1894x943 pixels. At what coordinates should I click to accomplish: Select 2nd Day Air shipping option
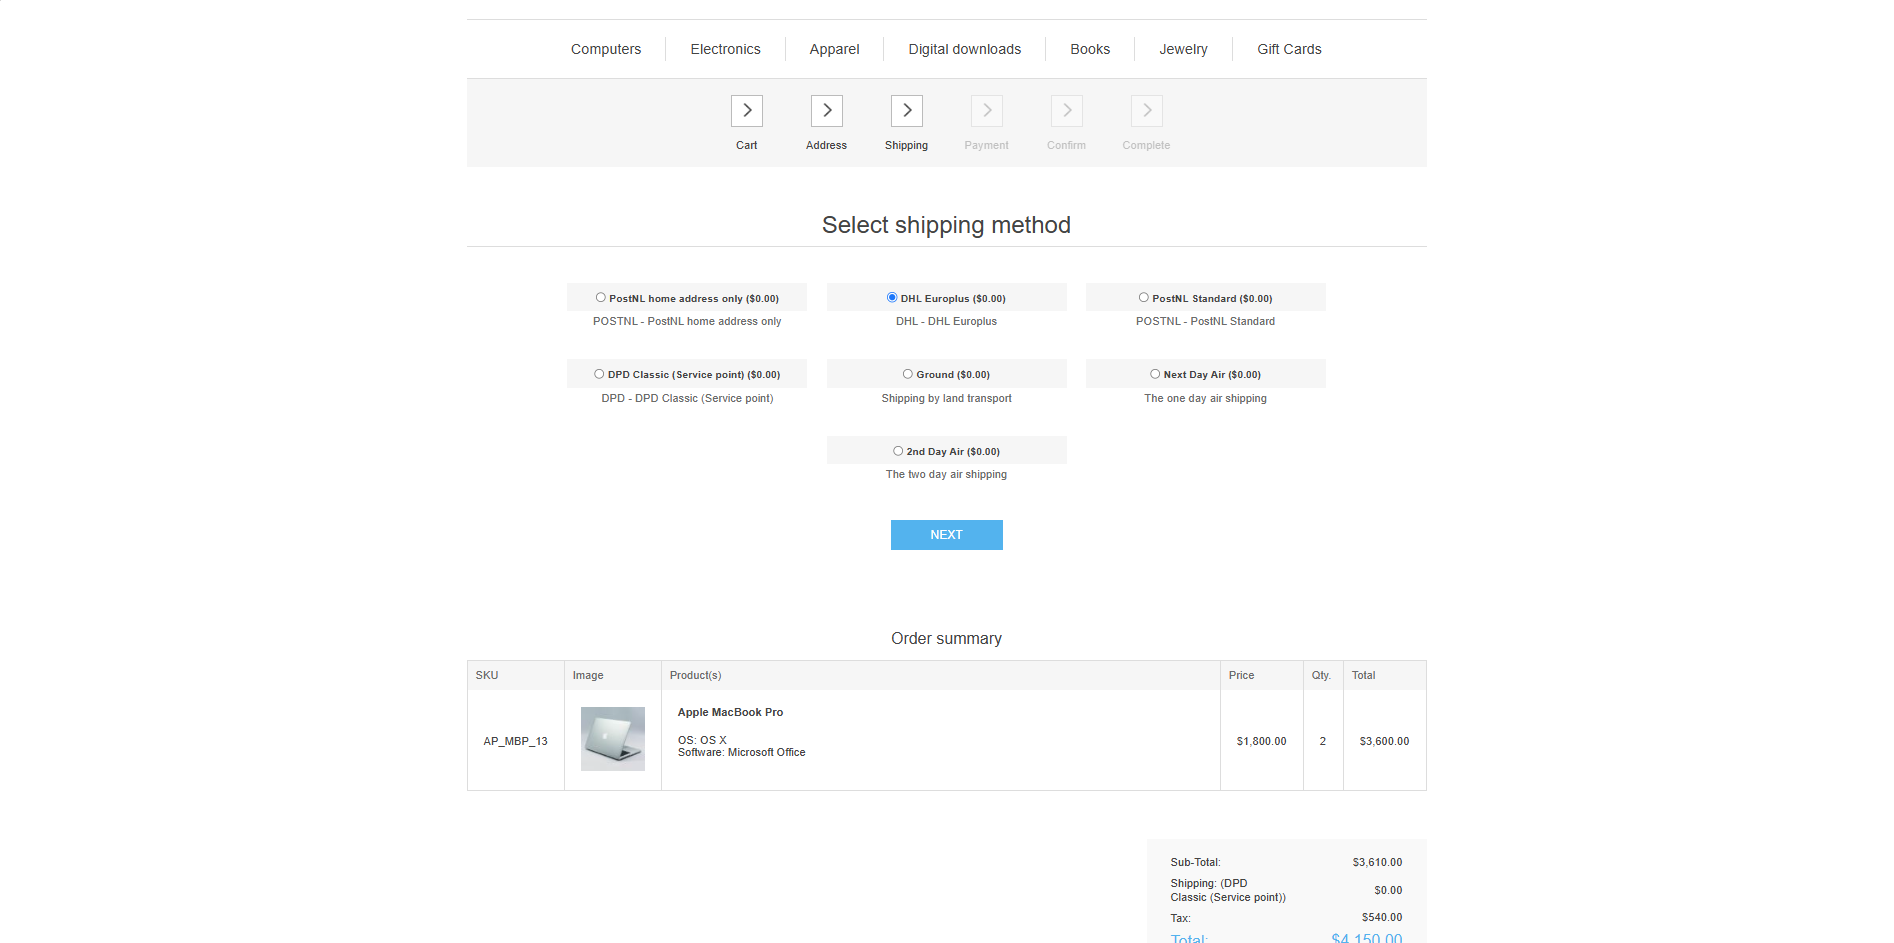898,451
